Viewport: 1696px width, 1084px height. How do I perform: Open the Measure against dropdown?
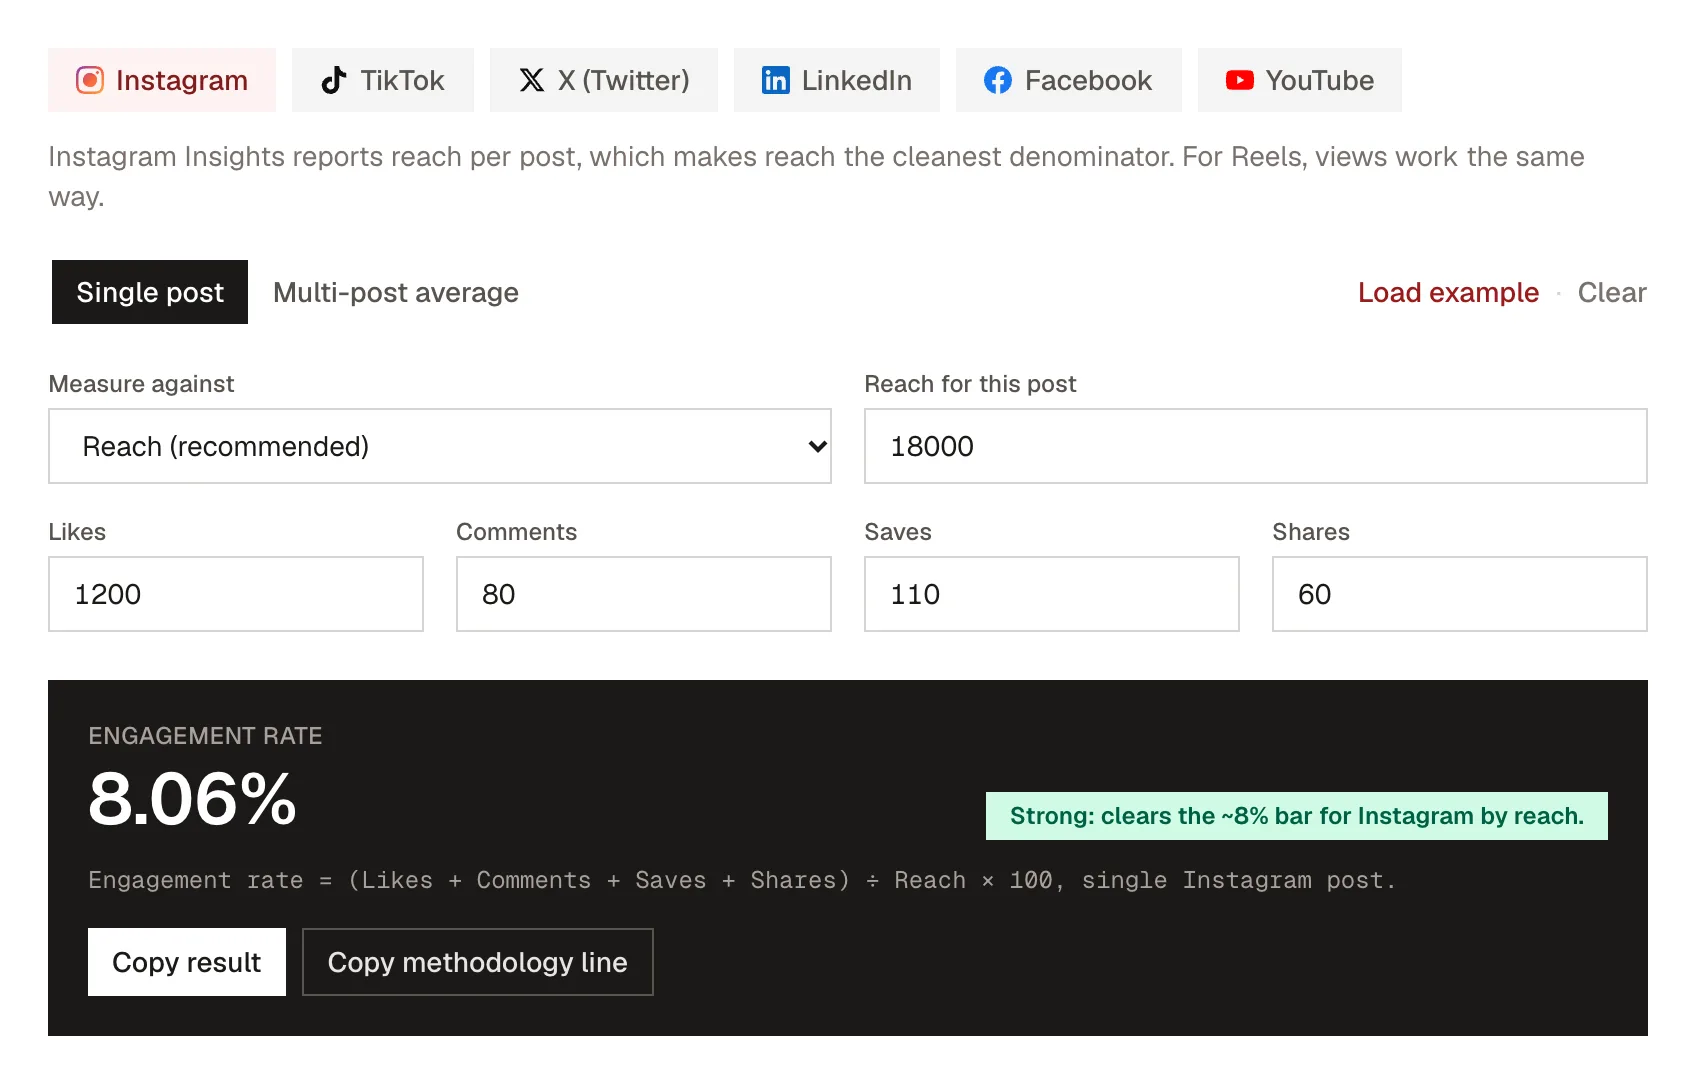click(x=440, y=446)
